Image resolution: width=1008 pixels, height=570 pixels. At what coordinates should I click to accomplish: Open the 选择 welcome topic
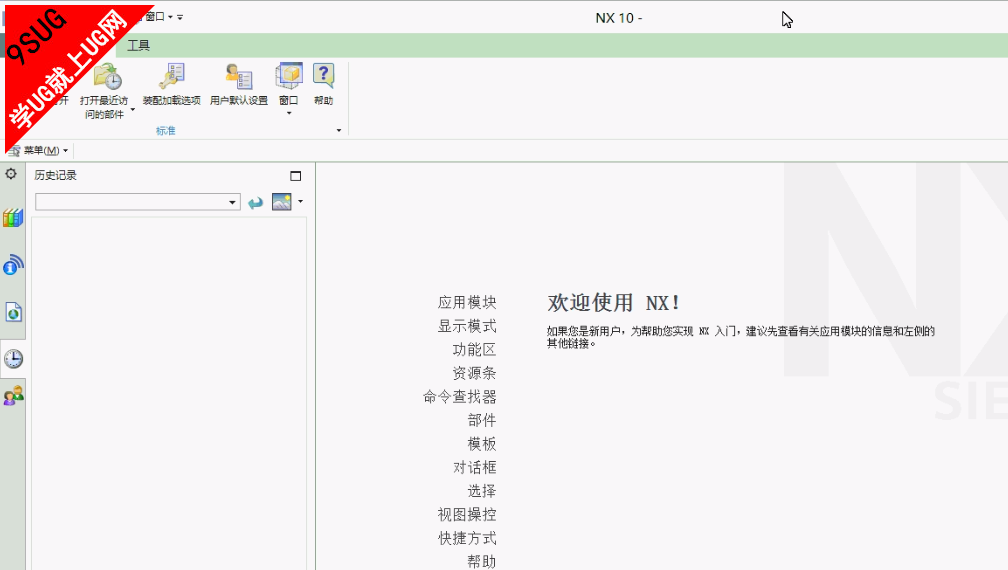pos(482,491)
